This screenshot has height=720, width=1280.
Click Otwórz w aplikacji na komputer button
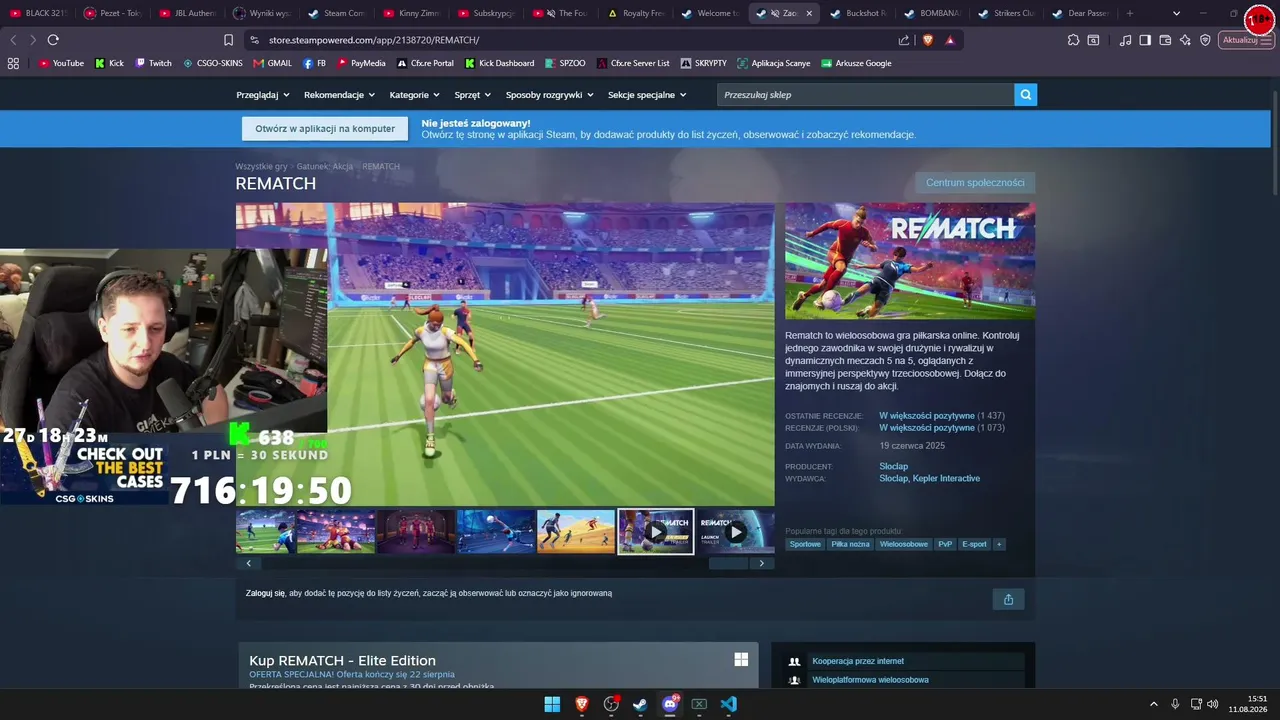coord(325,129)
